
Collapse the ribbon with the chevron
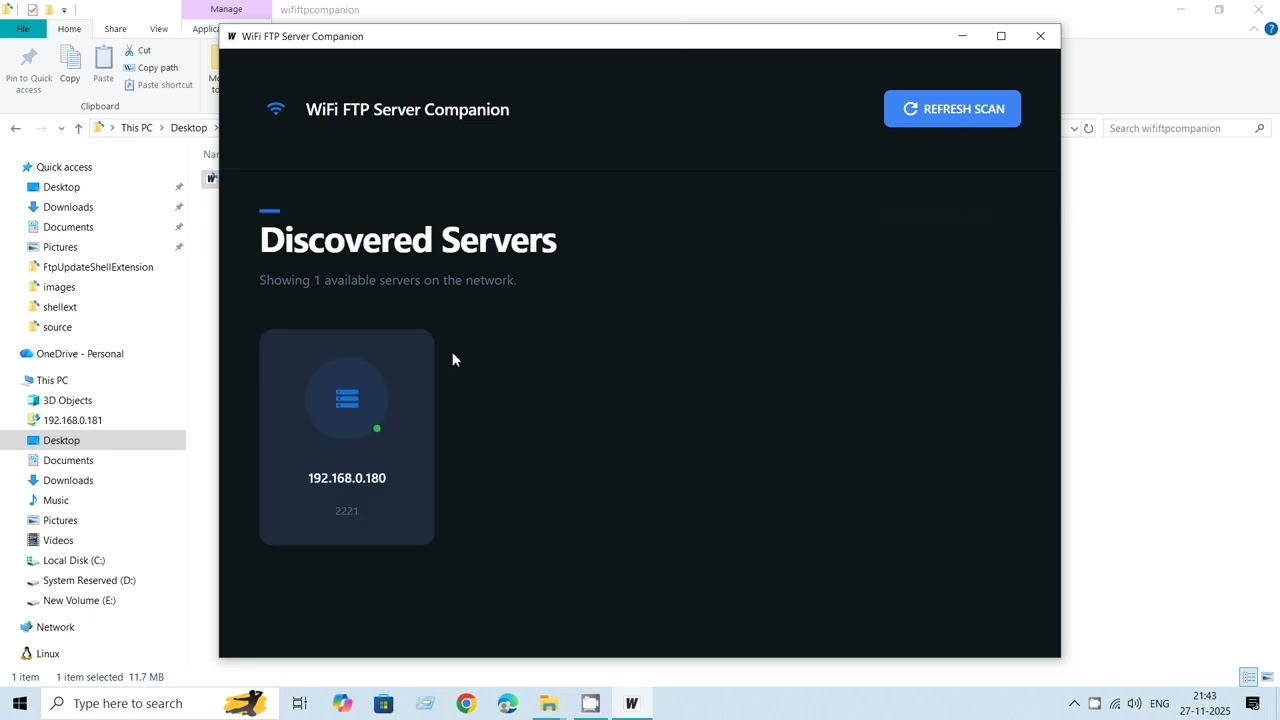(1254, 29)
